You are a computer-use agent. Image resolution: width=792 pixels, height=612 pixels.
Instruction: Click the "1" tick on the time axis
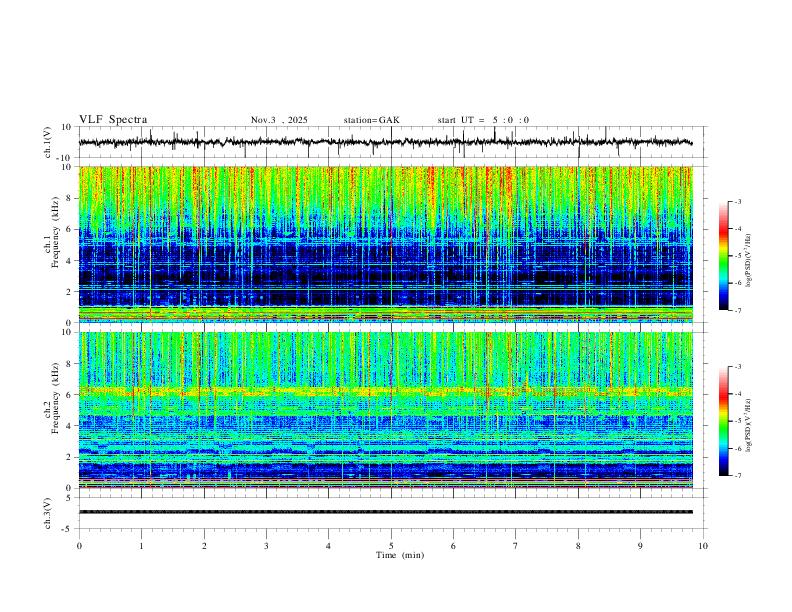[141, 546]
